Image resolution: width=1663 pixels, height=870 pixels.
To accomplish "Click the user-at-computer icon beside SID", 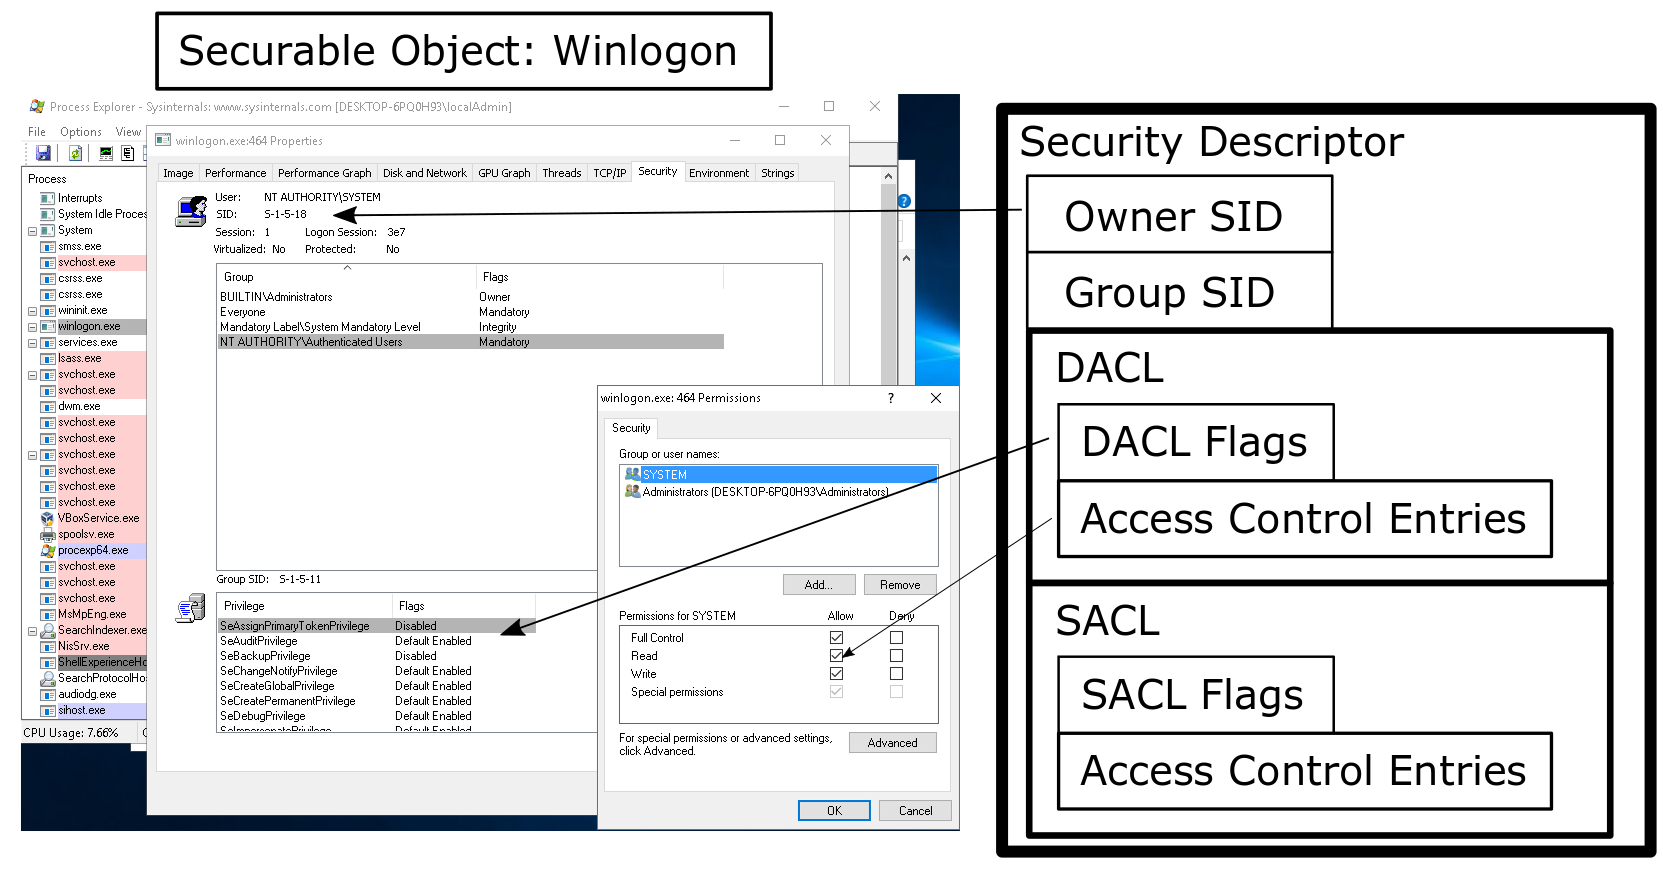I will coord(190,211).
